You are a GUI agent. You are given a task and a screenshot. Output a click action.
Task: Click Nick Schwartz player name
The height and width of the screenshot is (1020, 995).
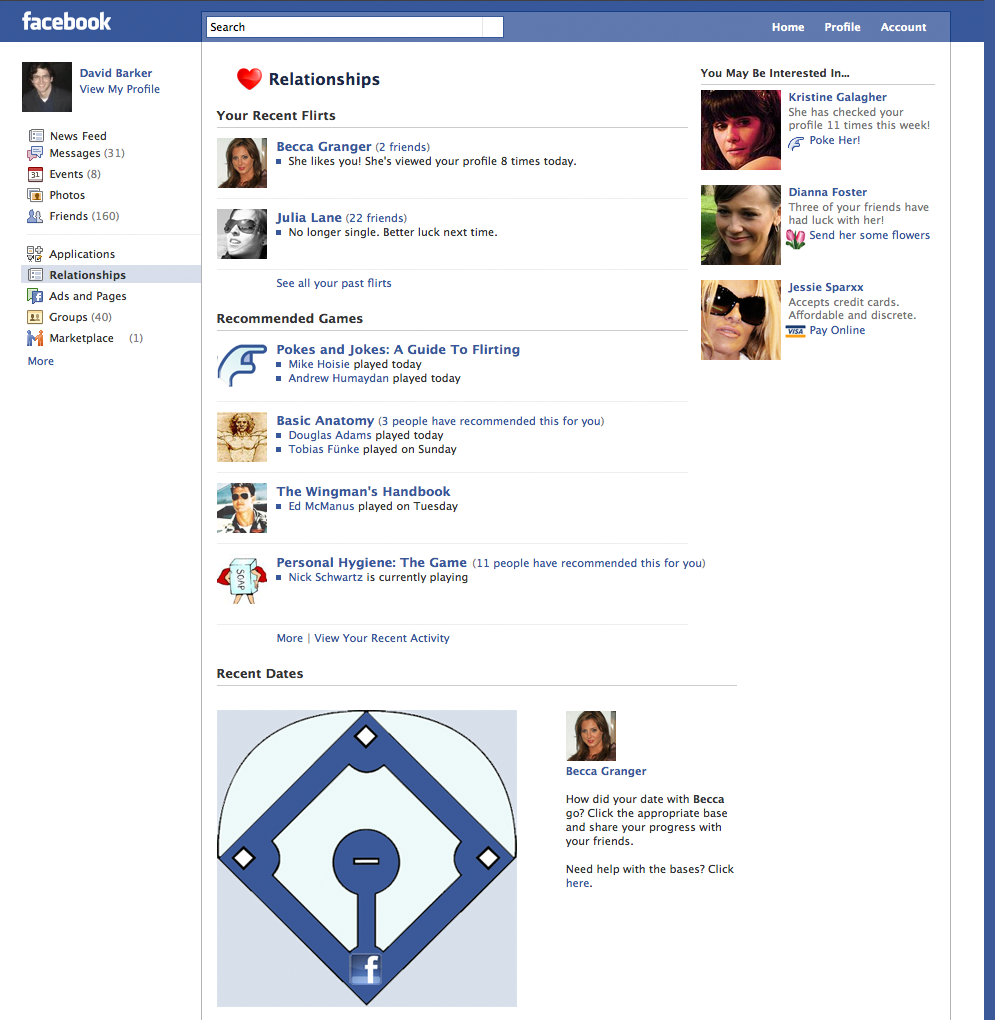point(326,578)
